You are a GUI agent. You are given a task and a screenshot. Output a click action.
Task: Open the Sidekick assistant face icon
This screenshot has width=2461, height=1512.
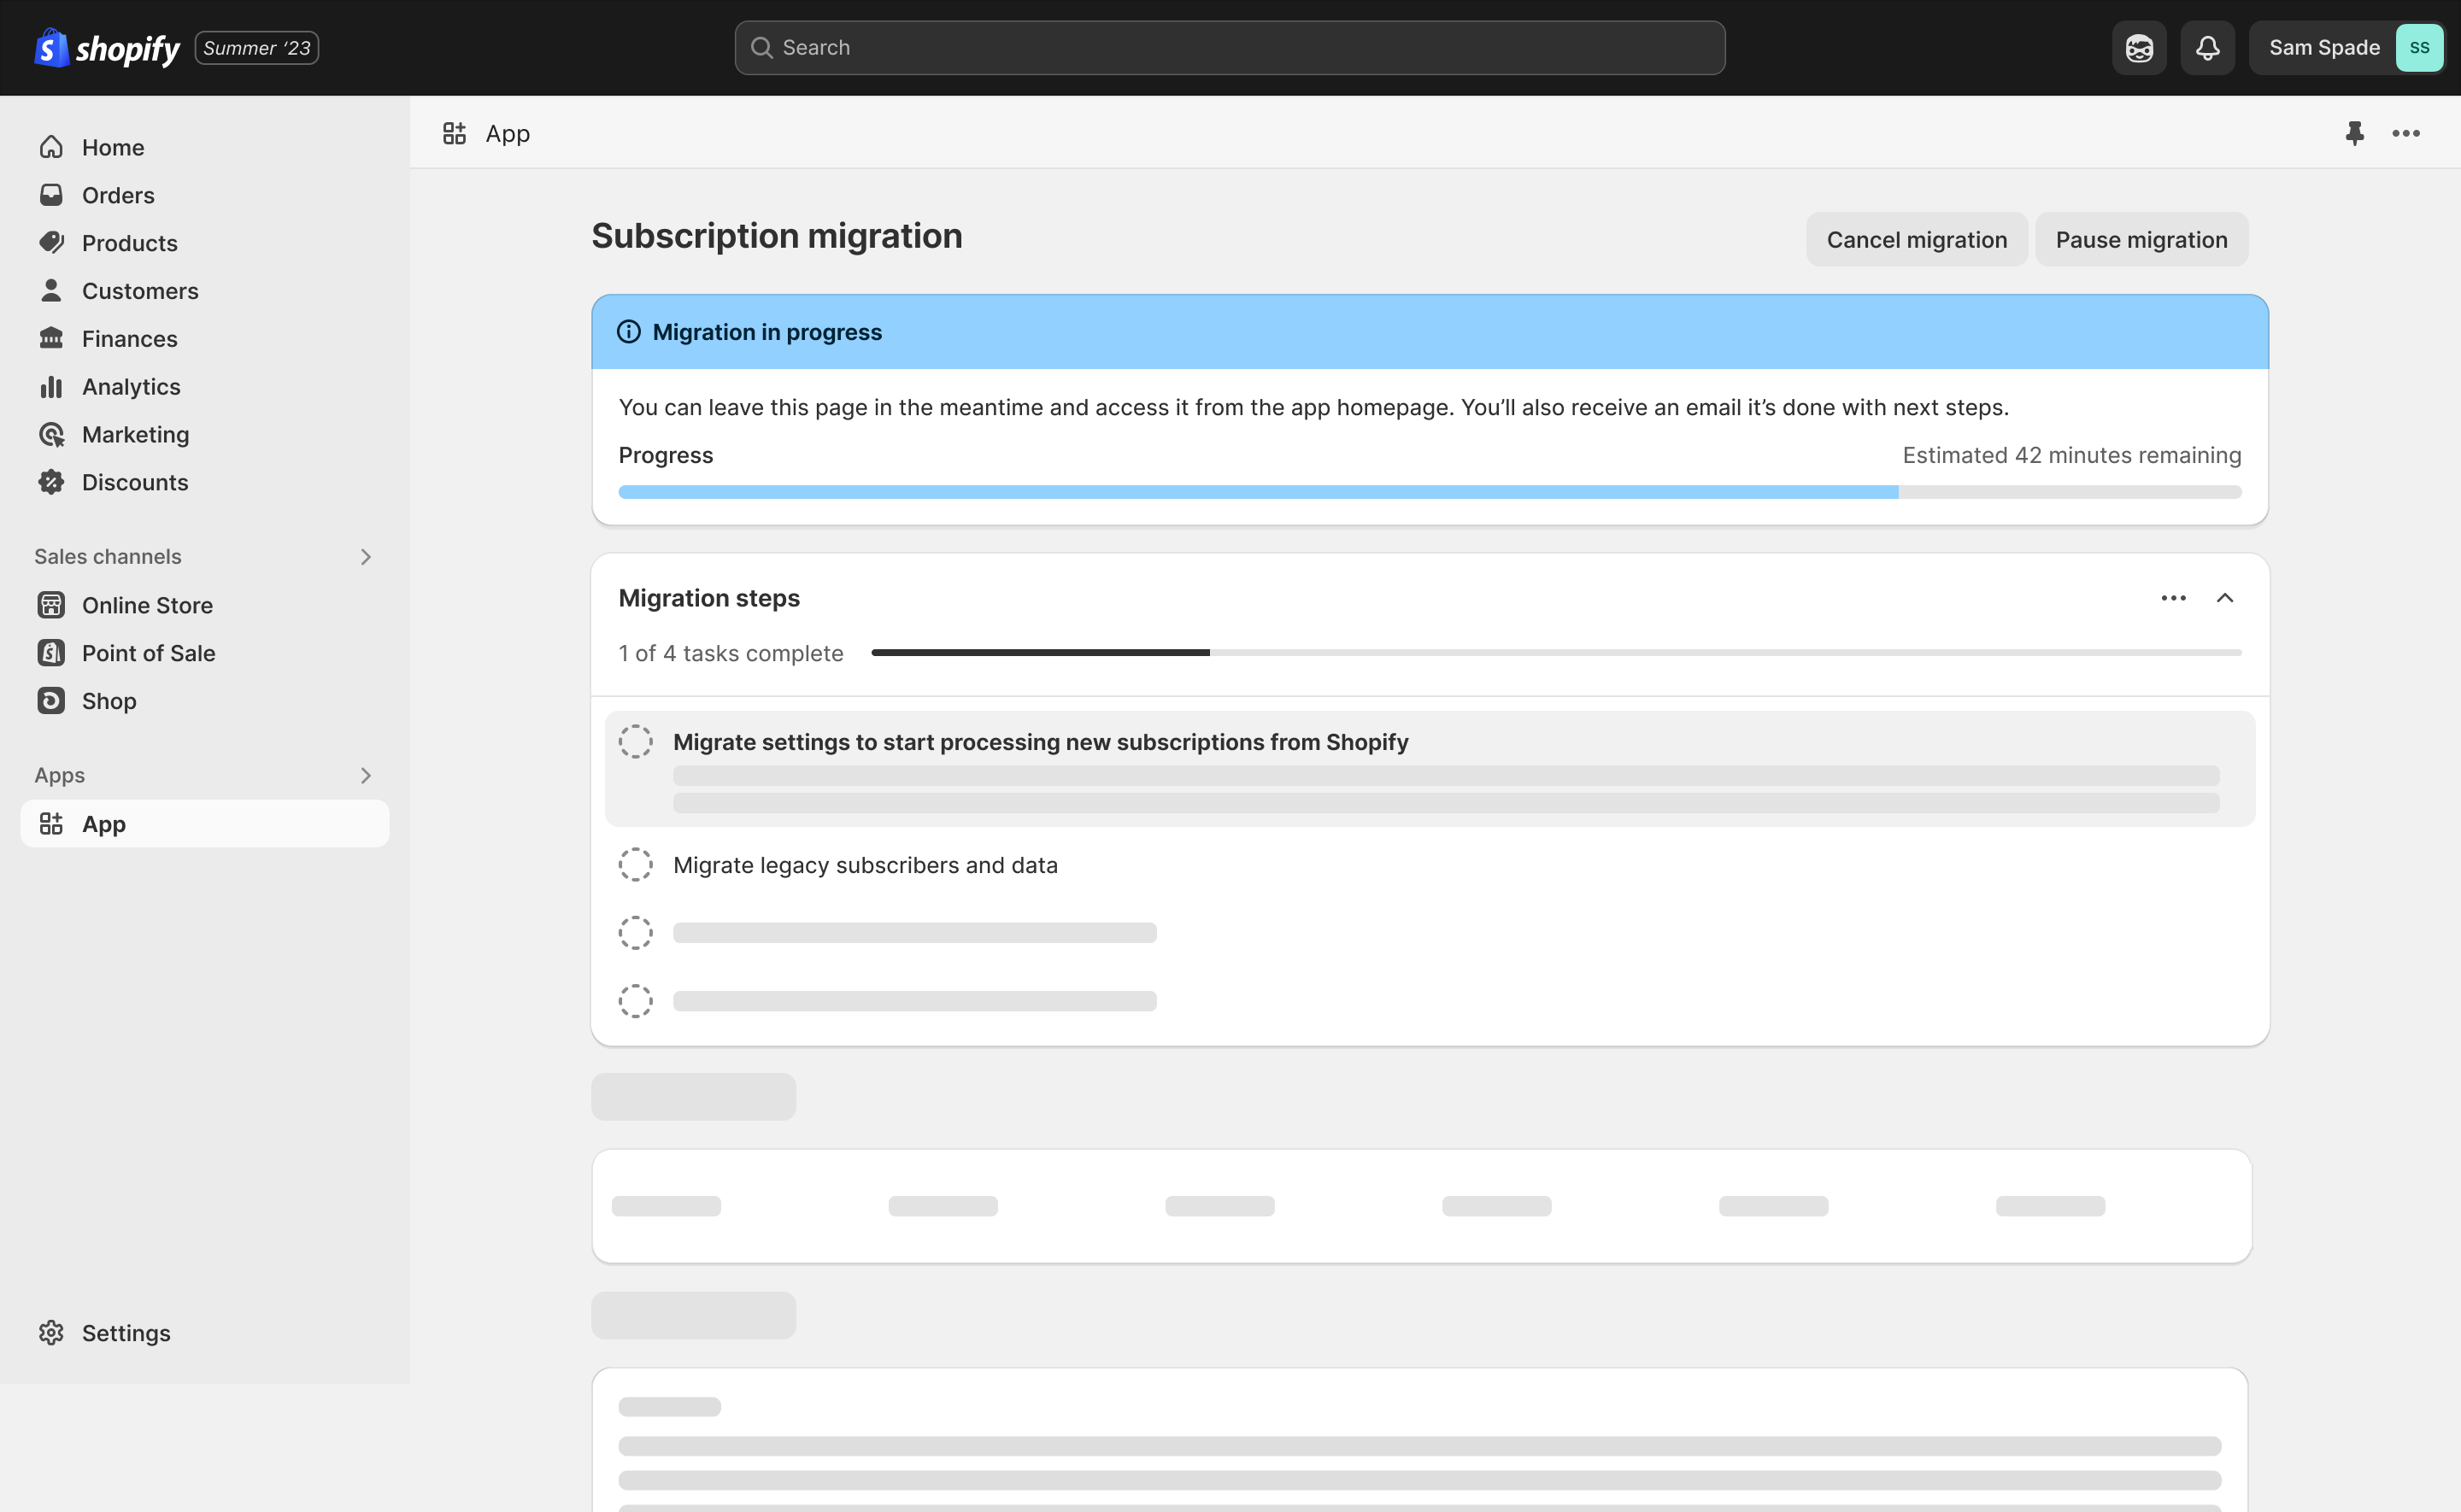click(x=2139, y=48)
